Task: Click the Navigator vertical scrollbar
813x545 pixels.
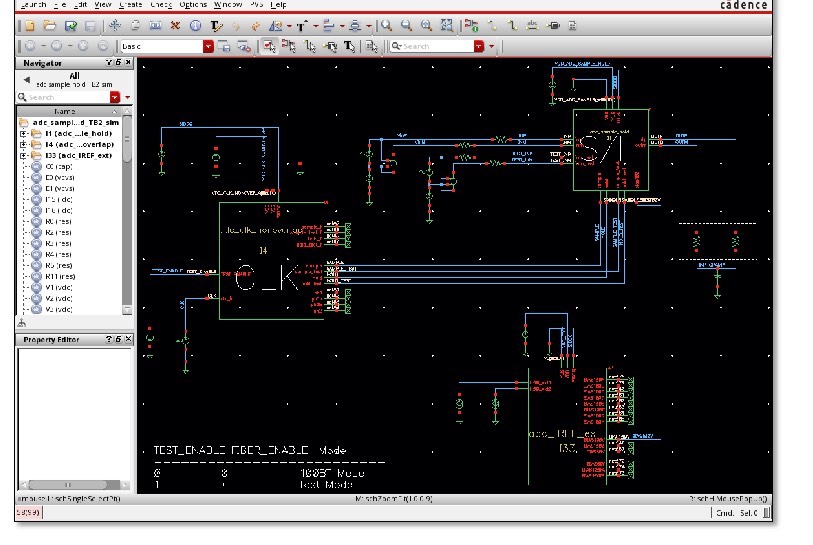Action: click(x=127, y=210)
